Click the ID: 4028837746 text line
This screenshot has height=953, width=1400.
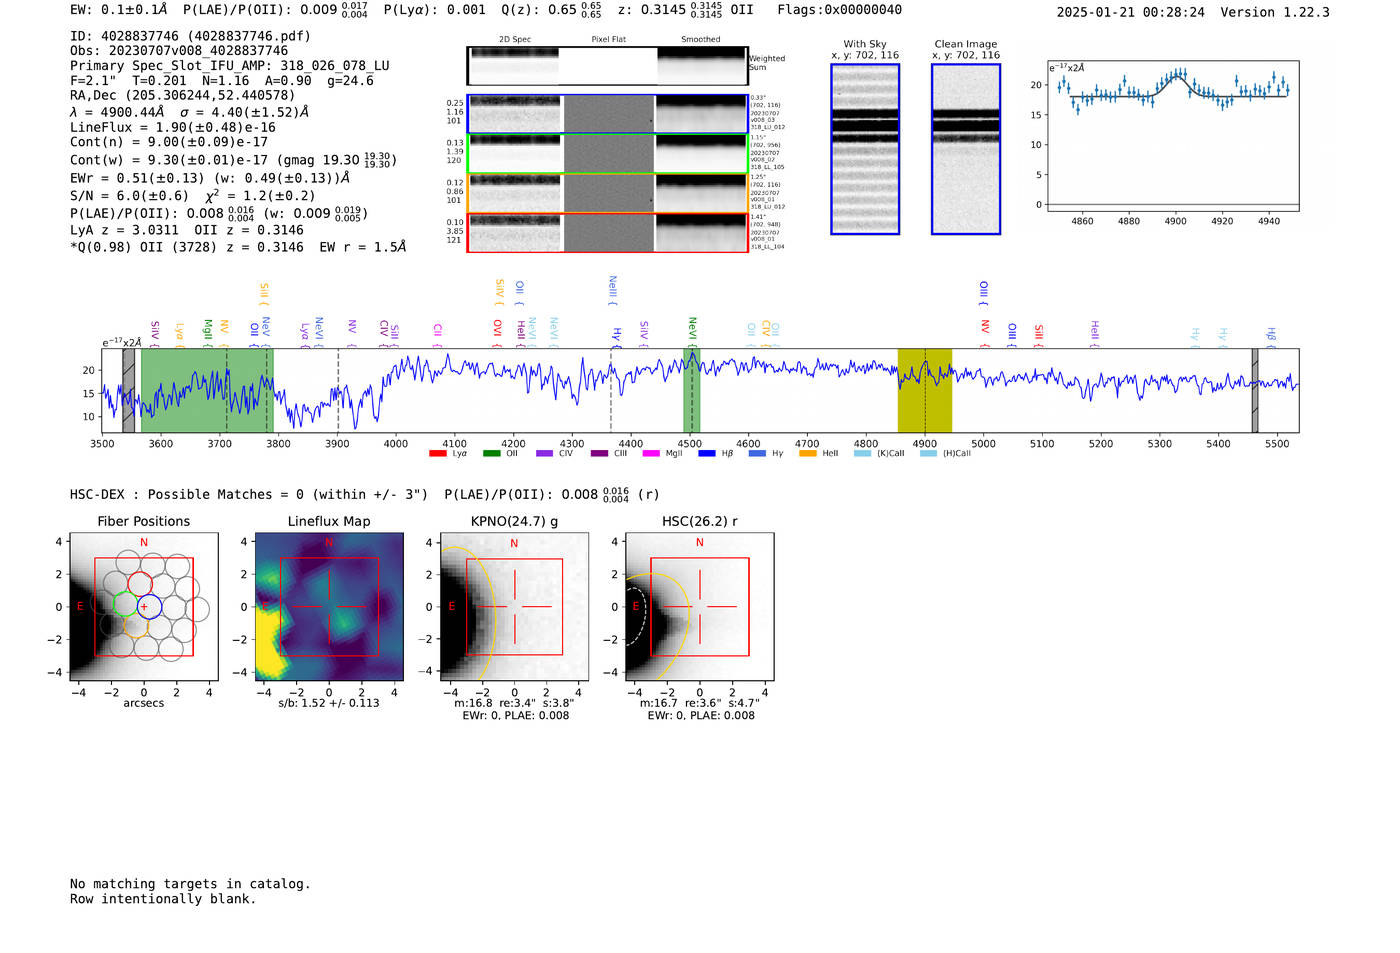point(190,36)
